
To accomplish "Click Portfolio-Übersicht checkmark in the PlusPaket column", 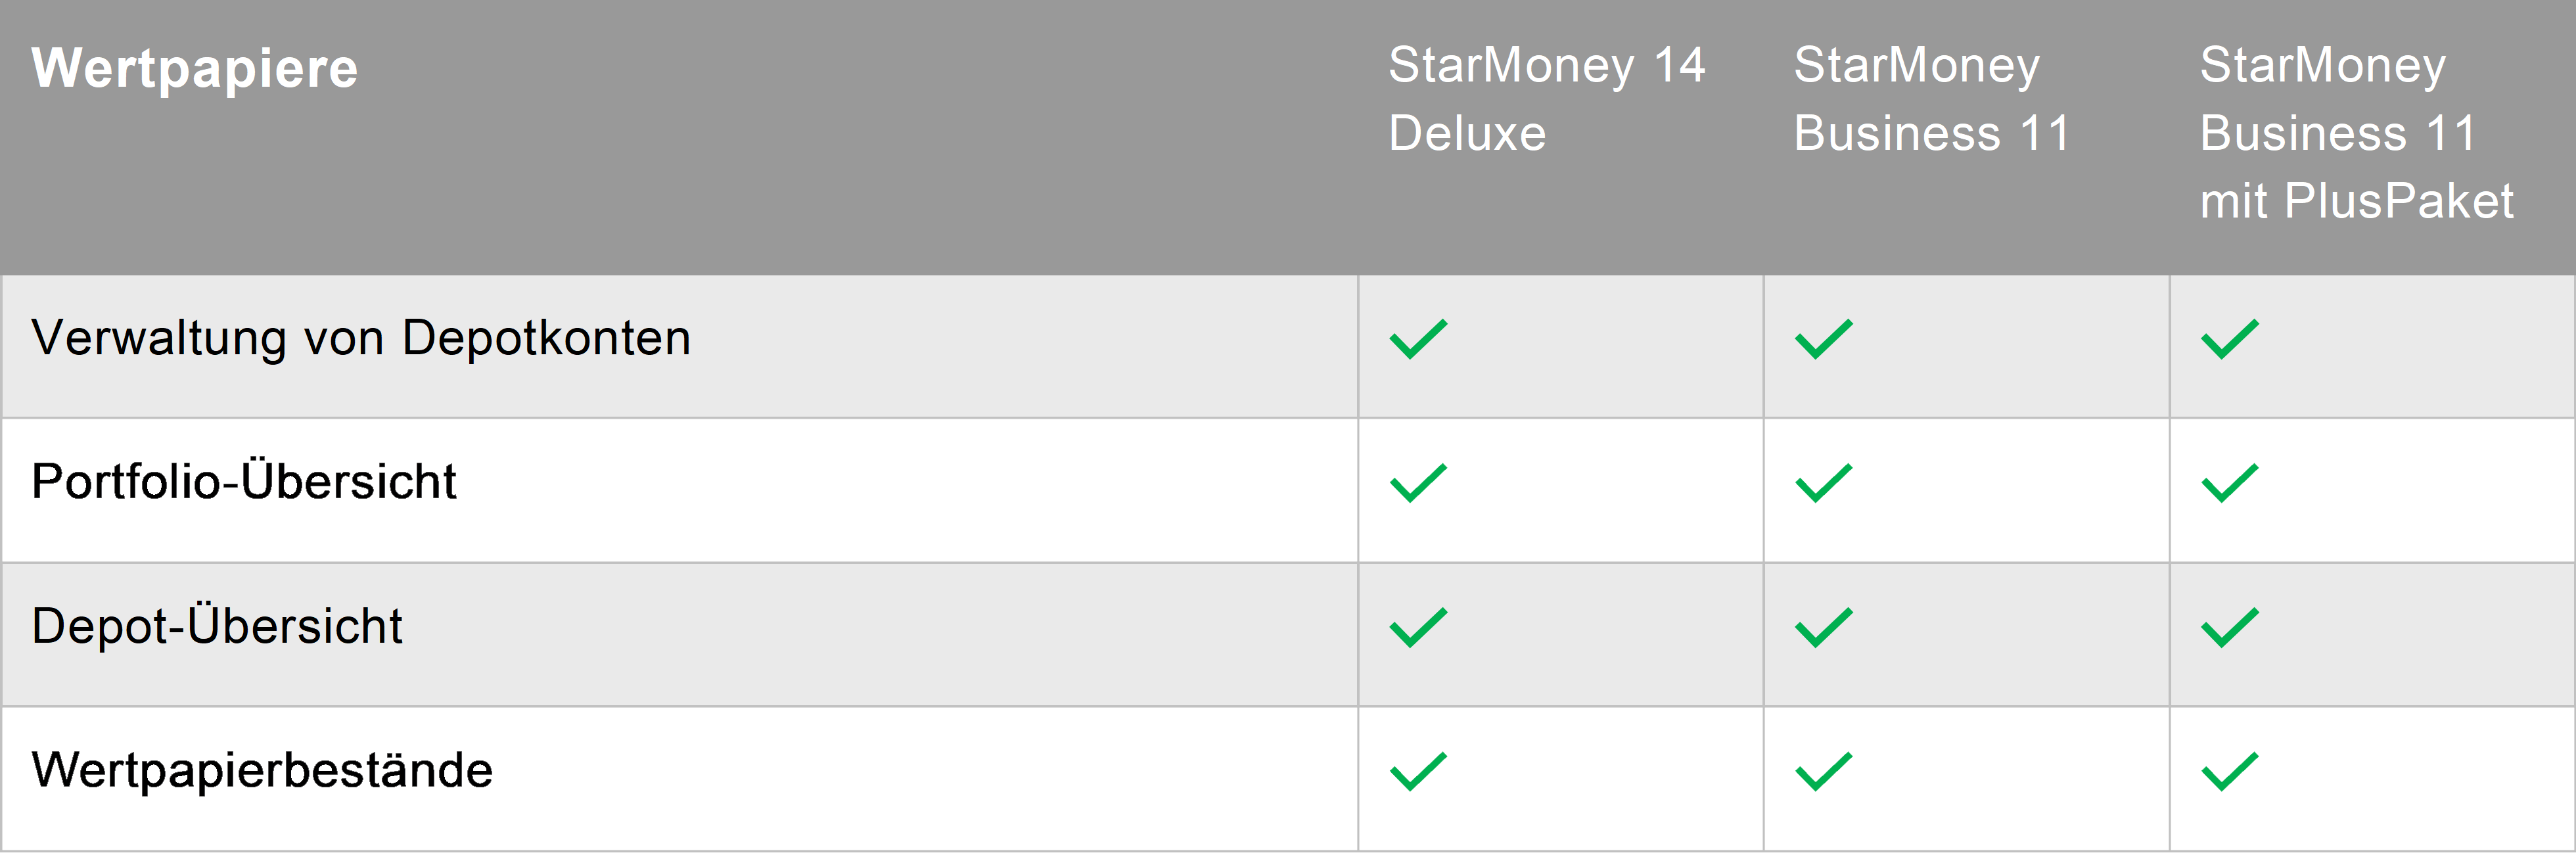I will tap(2229, 483).
